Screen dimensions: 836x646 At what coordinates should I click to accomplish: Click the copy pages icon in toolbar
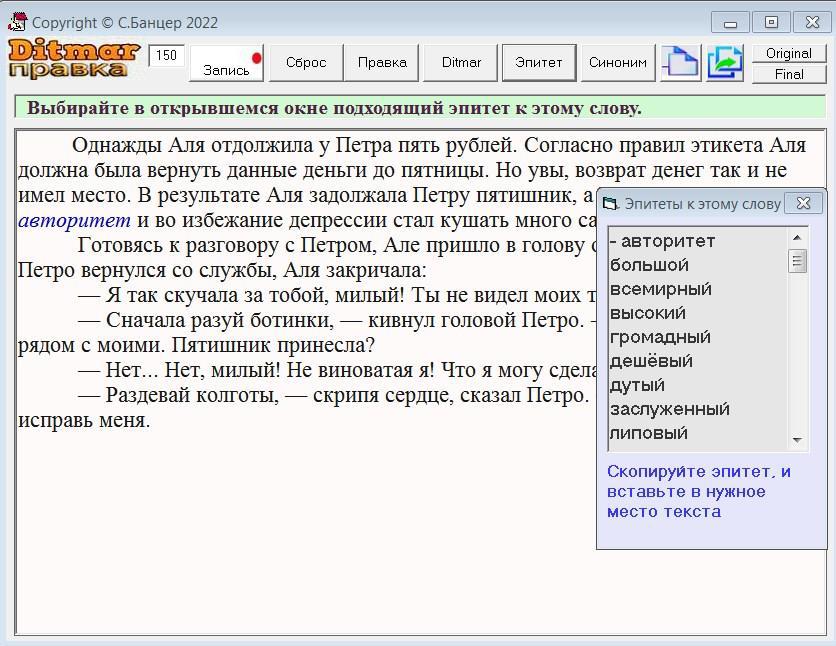[x=680, y=62]
